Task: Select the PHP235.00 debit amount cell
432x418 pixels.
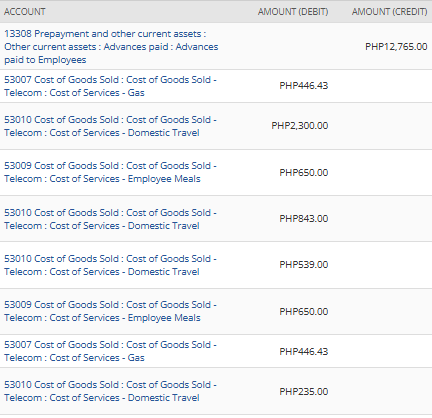Action: pyautogui.click(x=304, y=391)
